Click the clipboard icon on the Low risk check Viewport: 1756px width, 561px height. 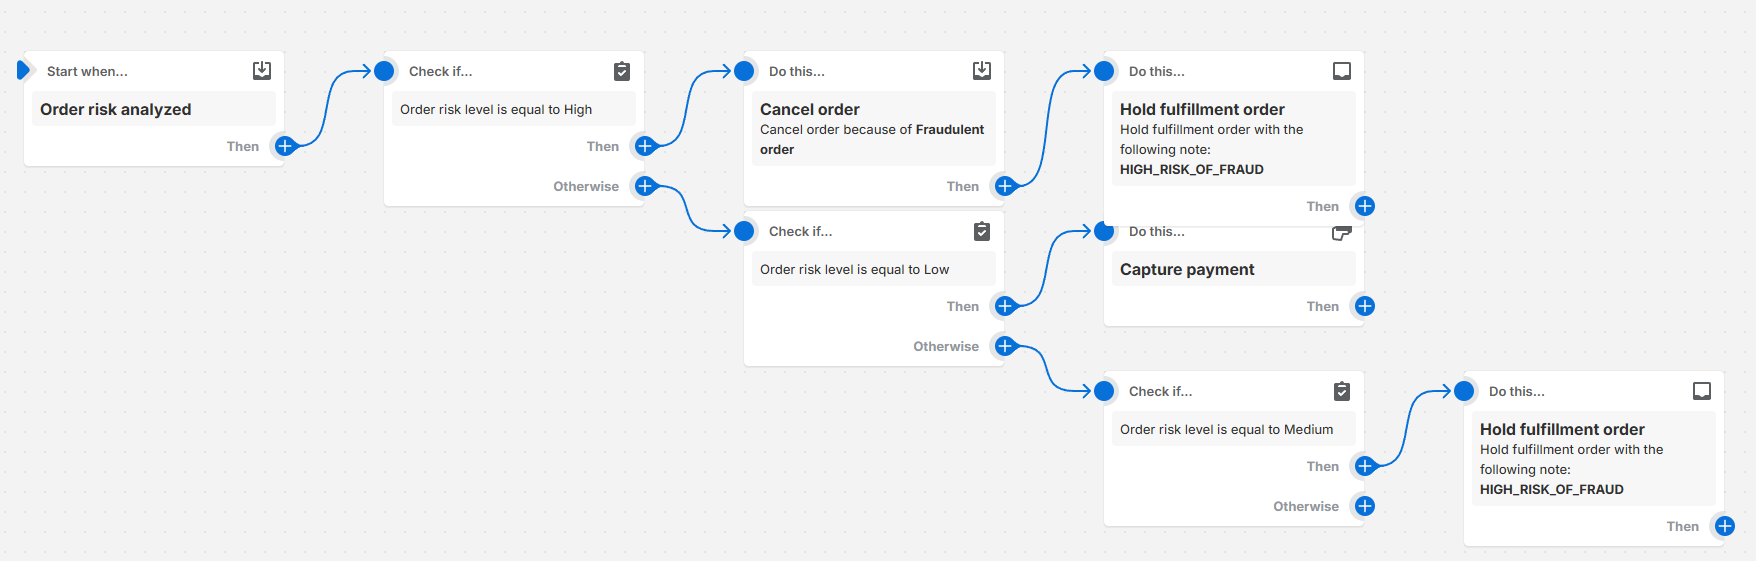(982, 231)
